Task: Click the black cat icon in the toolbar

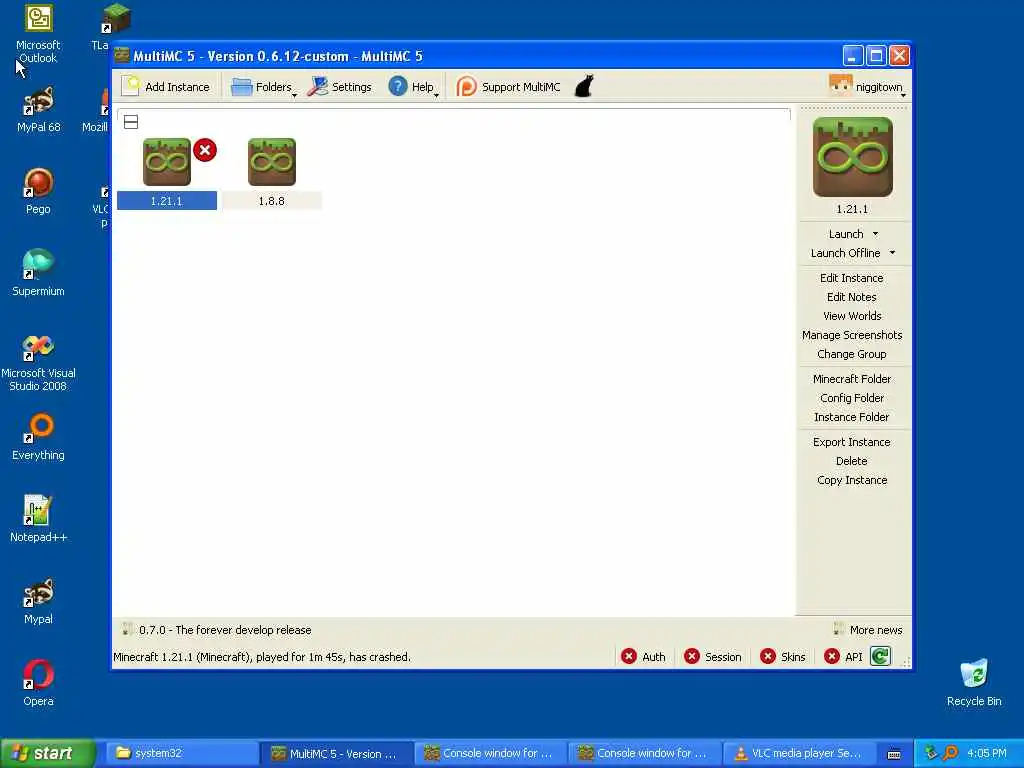Action: click(x=584, y=86)
